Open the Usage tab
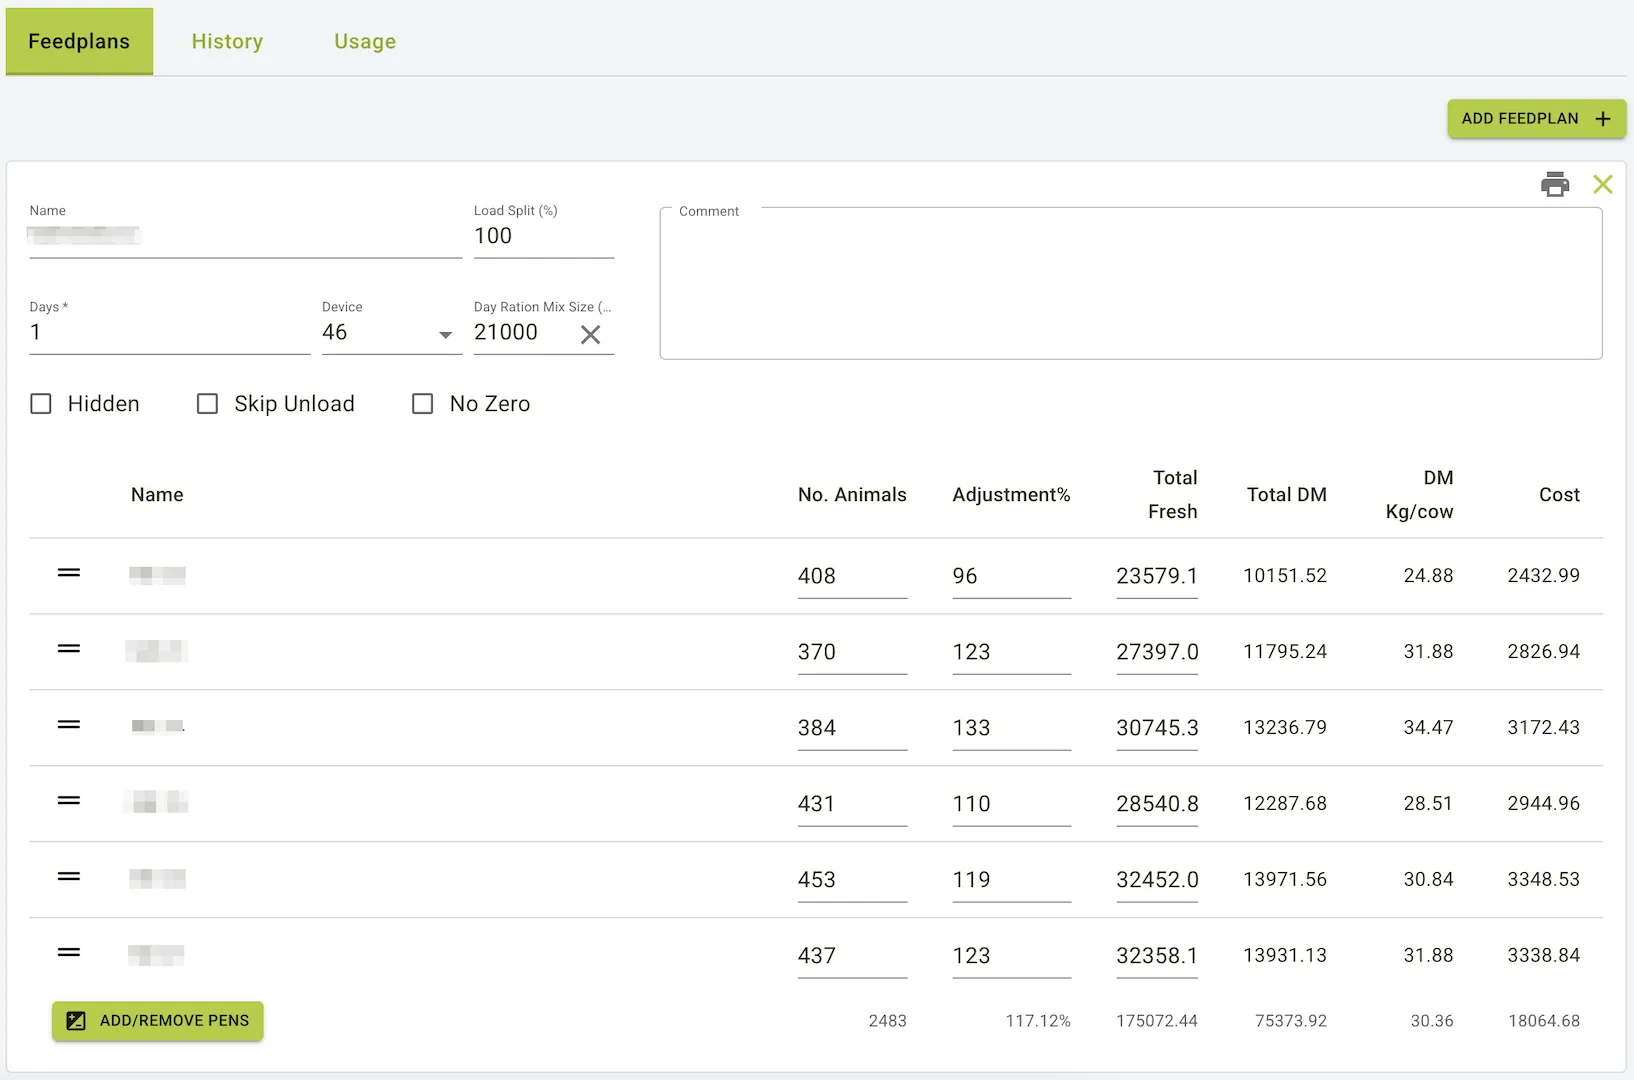This screenshot has width=1634, height=1080. [365, 41]
